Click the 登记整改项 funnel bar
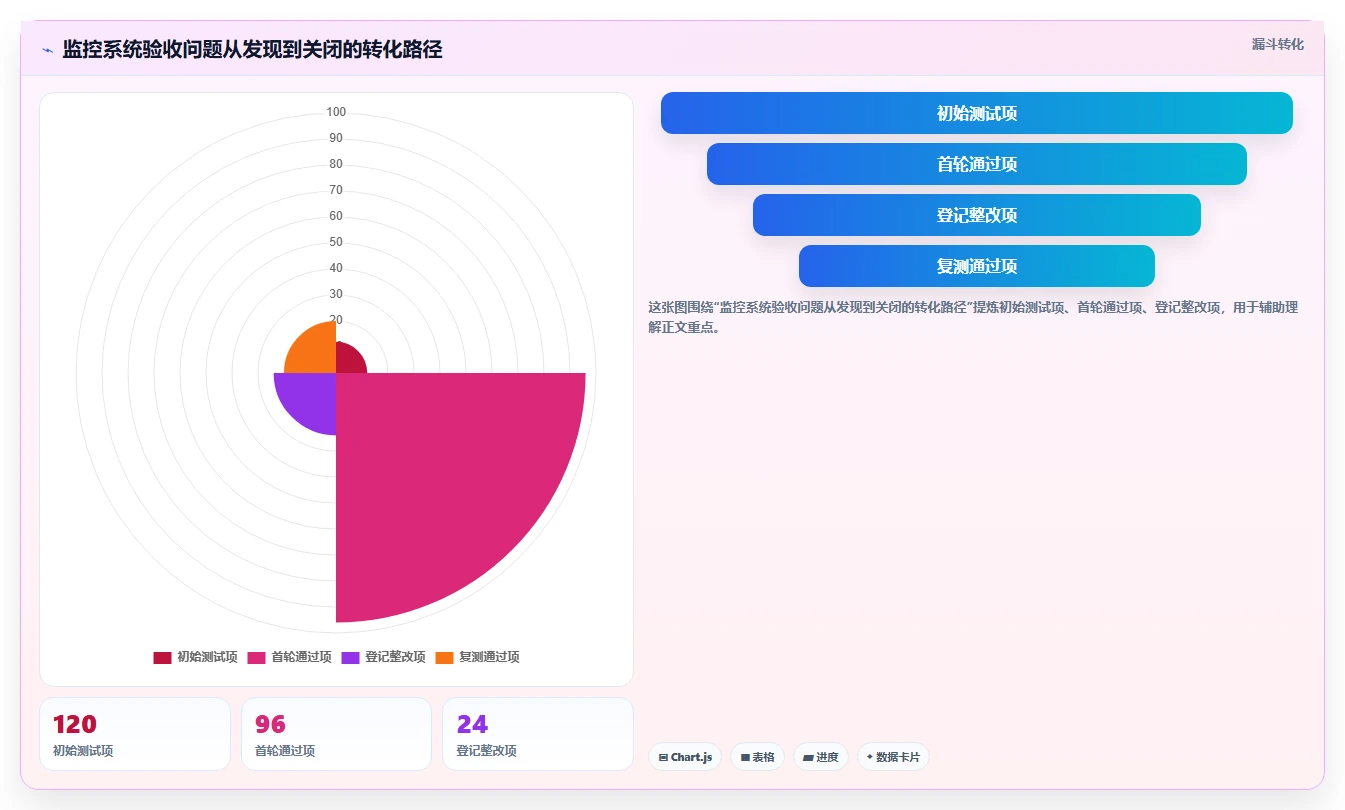 click(x=976, y=215)
